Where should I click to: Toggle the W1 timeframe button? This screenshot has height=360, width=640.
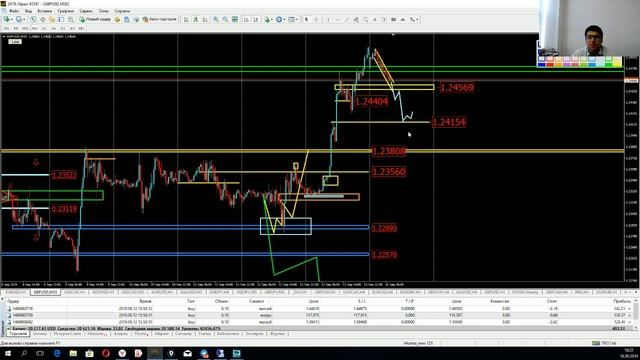(x=72, y=28)
